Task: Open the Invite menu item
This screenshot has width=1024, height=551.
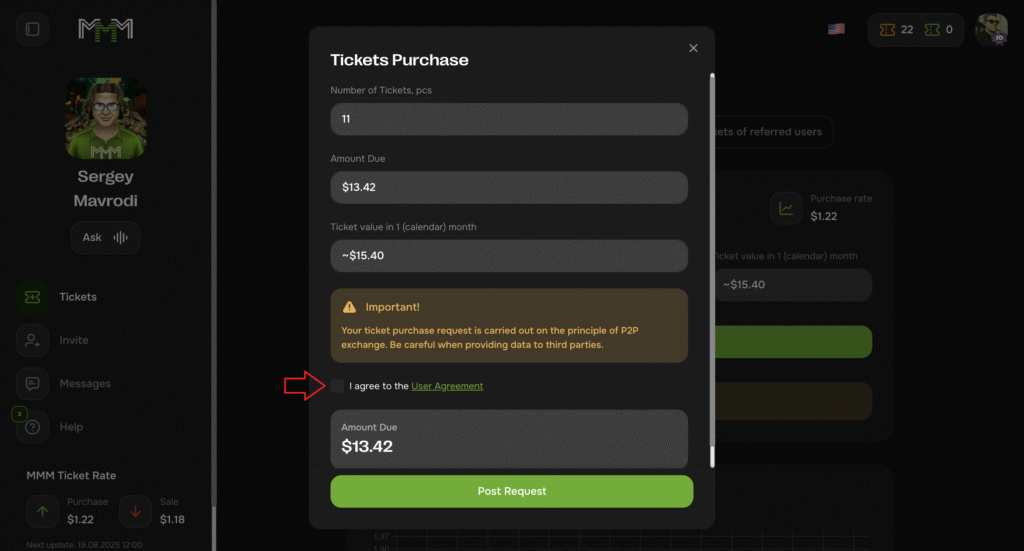Action: pos(74,340)
